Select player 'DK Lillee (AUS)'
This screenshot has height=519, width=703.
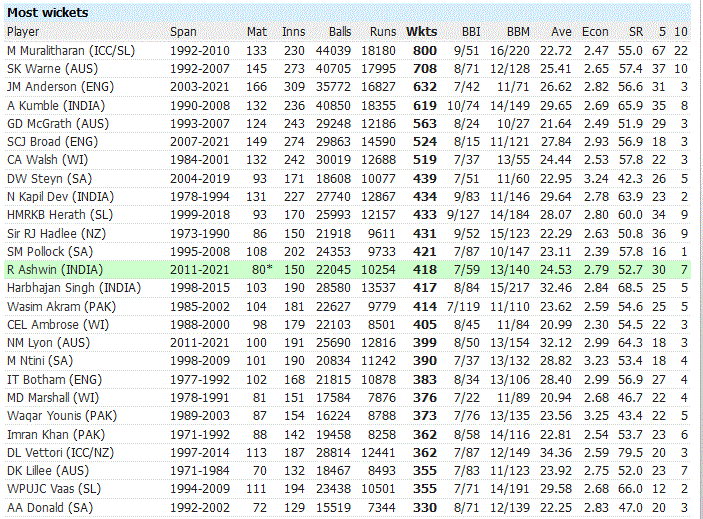point(48,471)
